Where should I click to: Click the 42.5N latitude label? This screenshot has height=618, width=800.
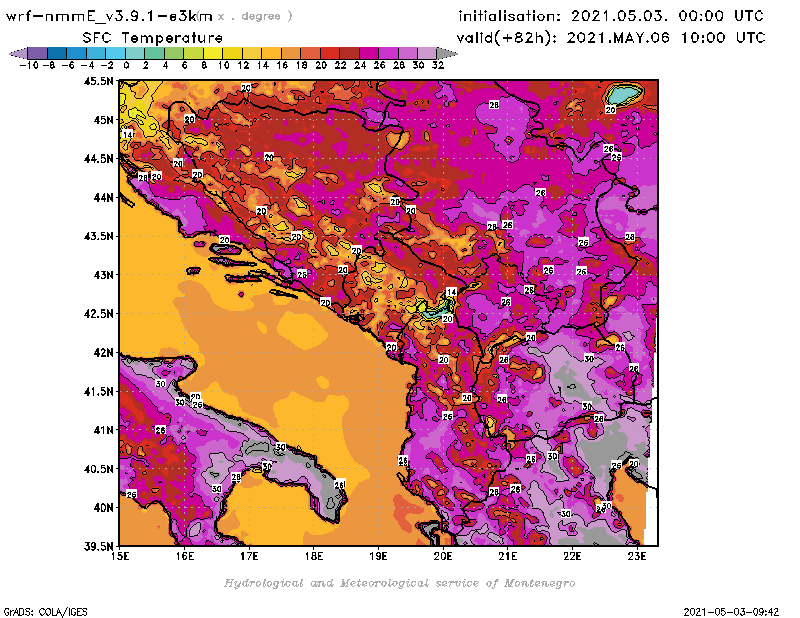click(x=98, y=314)
